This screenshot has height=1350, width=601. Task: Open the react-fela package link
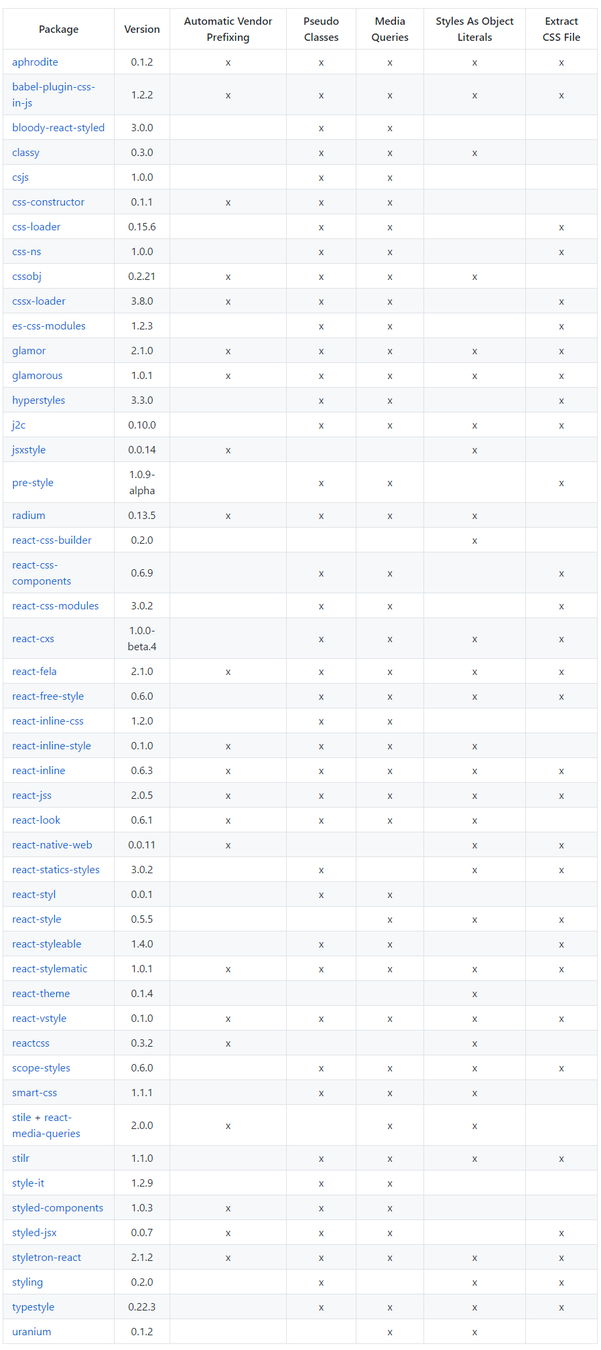[x=35, y=672]
